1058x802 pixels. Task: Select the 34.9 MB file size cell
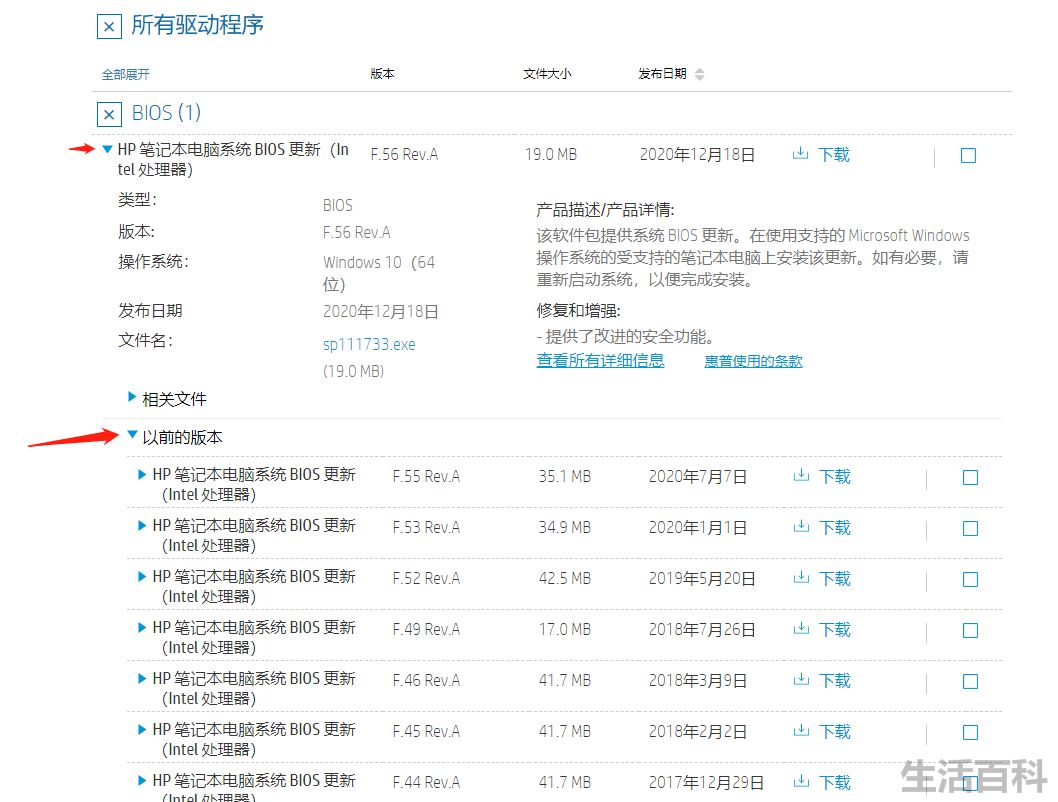point(565,527)
